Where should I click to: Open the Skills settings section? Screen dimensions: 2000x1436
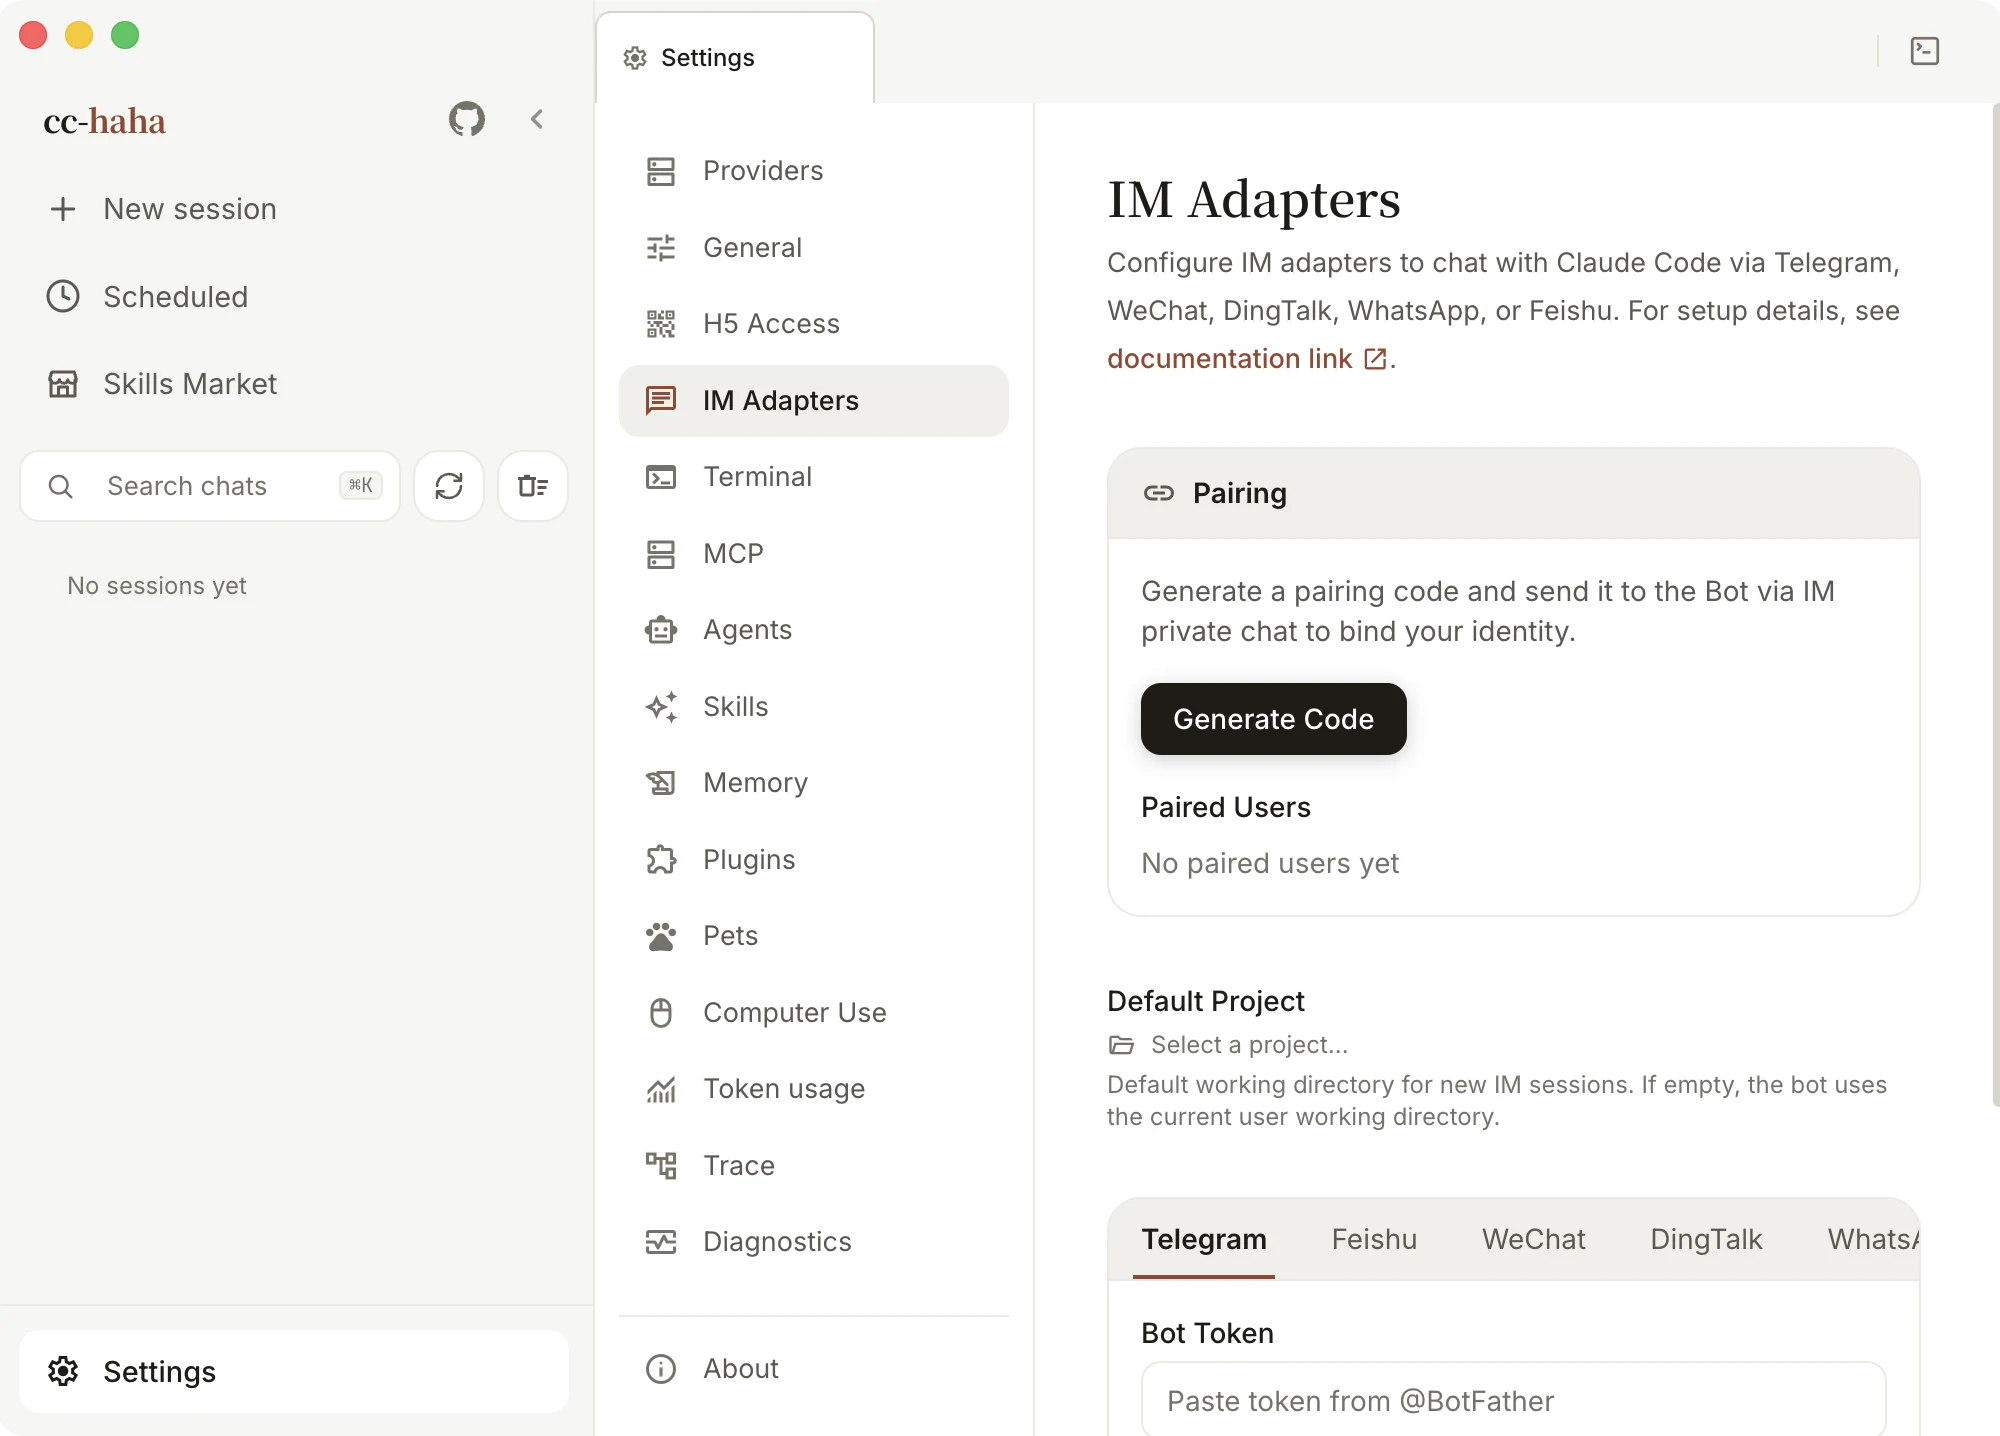814,707
